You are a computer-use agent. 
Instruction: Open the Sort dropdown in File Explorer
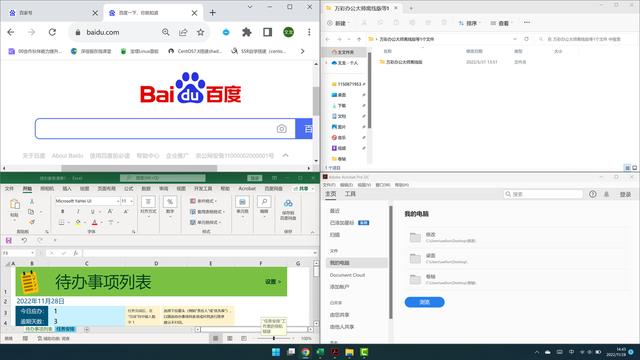click(x=469, y=23)
